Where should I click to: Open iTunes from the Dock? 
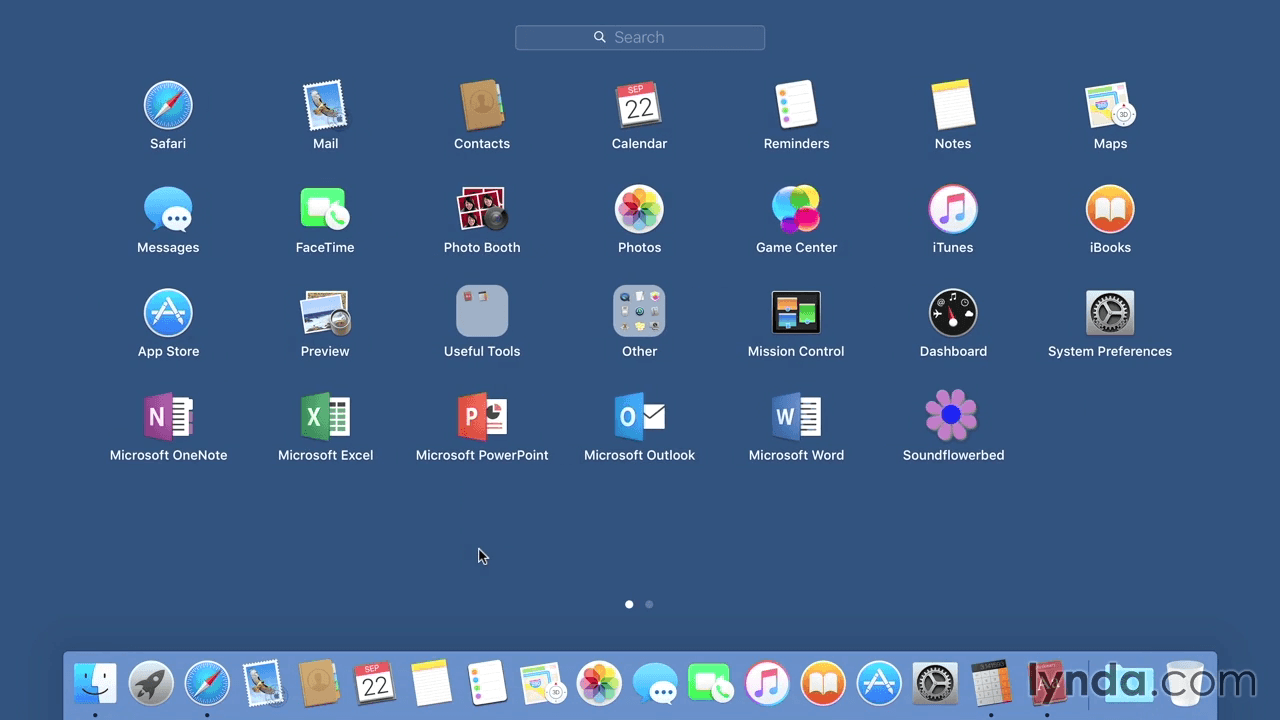pos(767,684)
